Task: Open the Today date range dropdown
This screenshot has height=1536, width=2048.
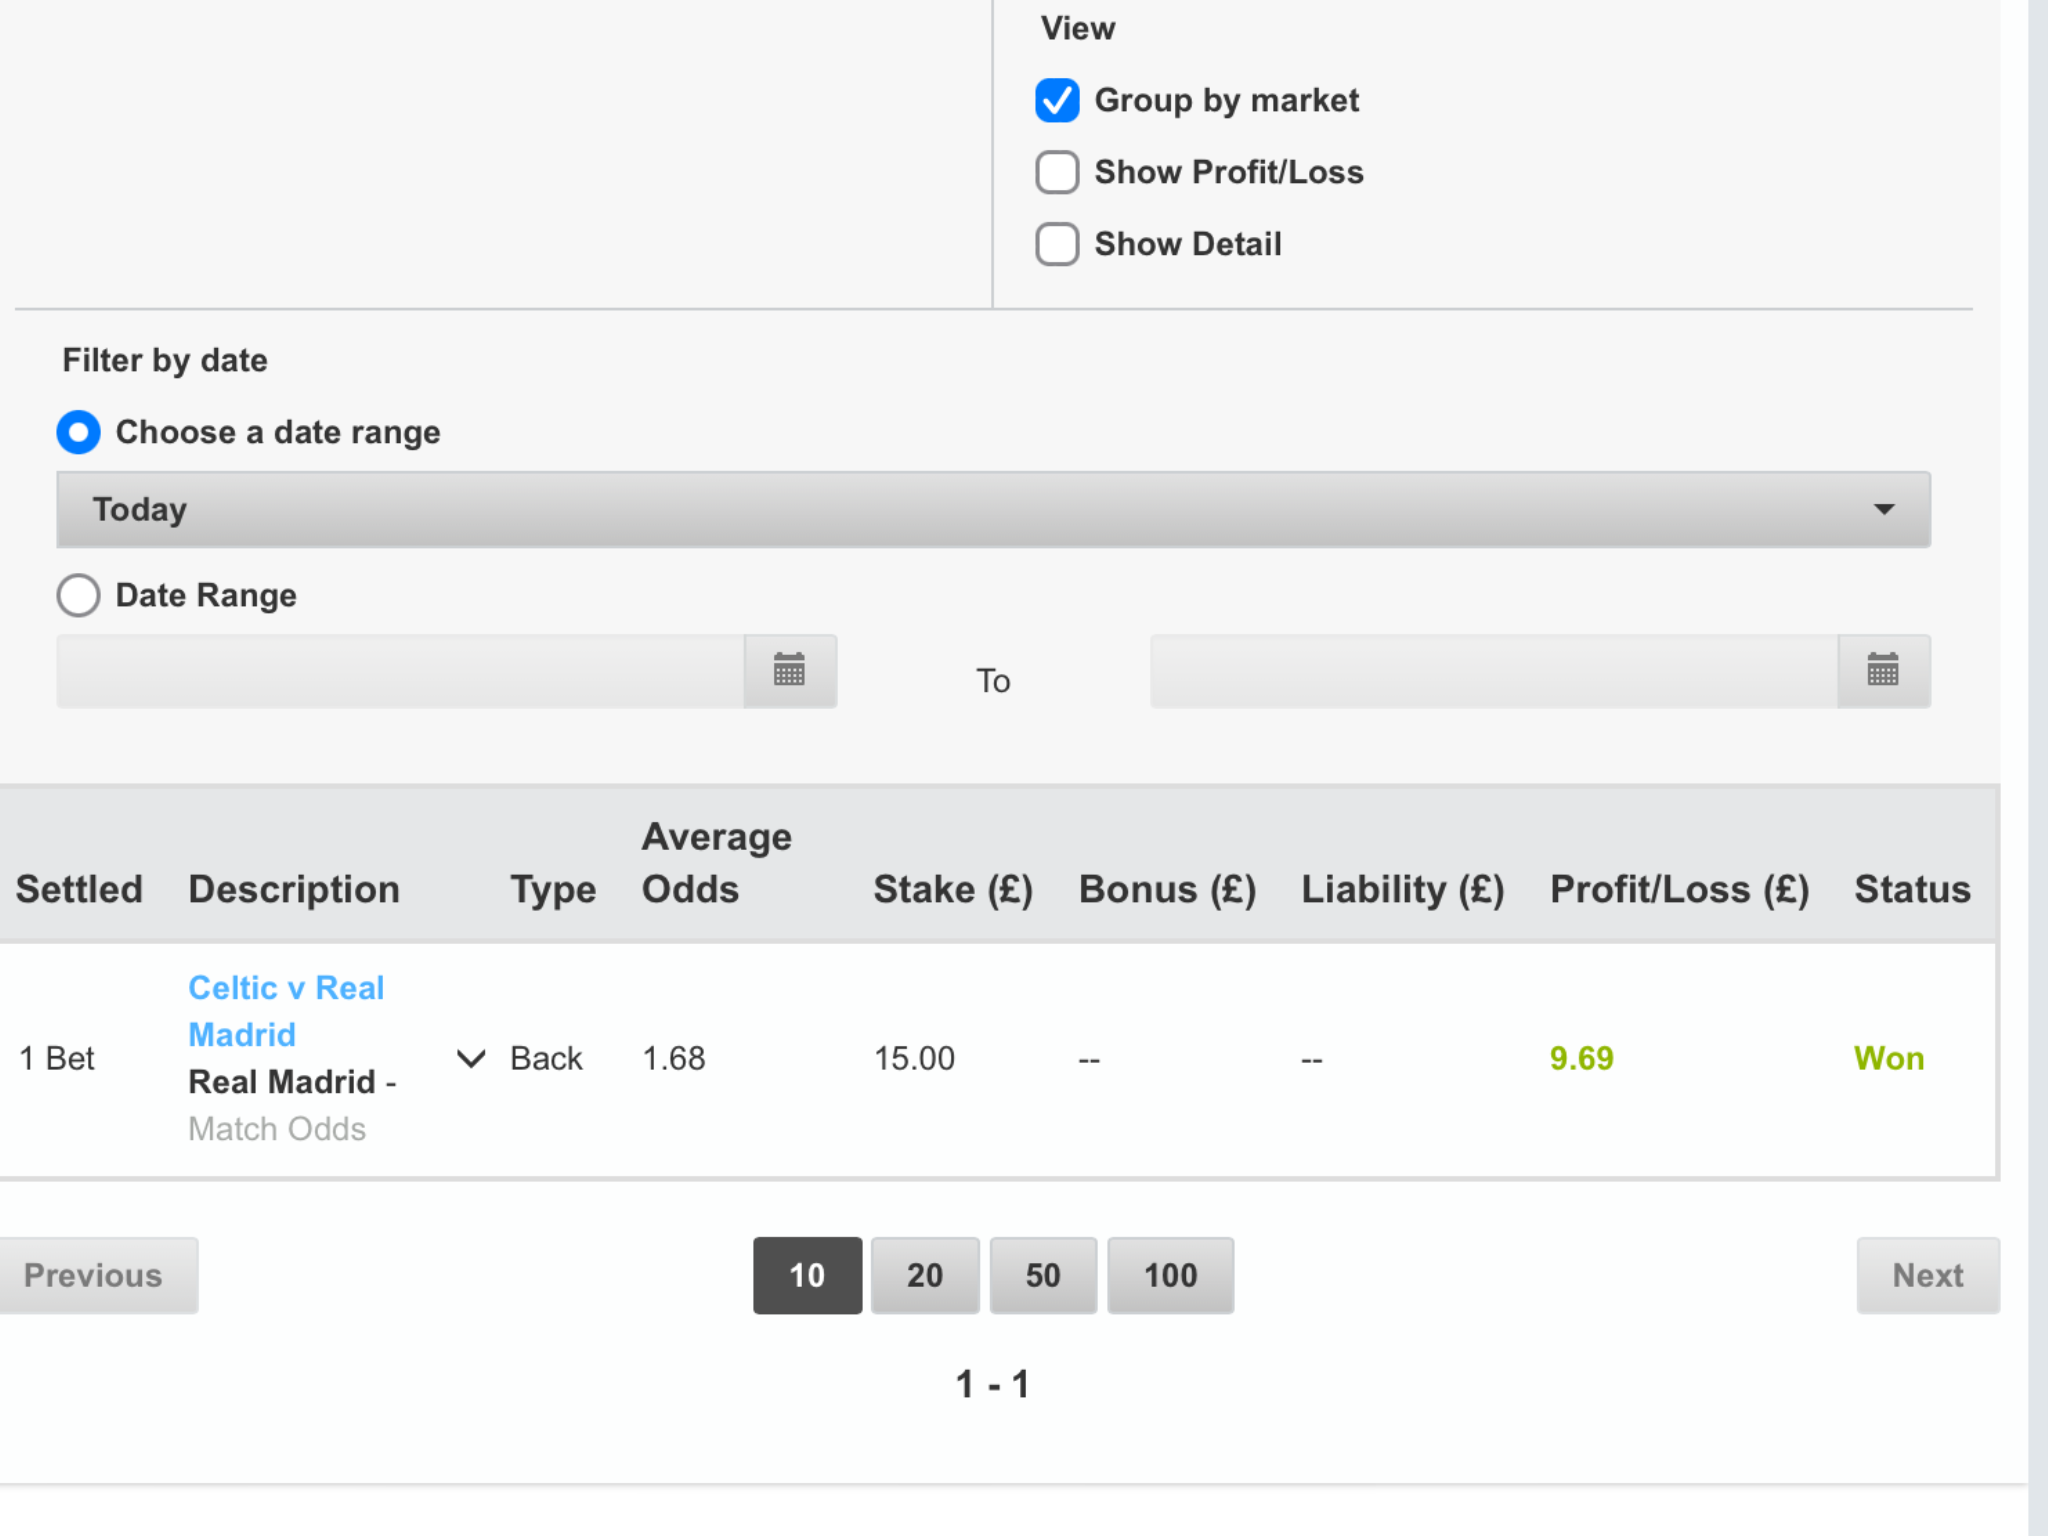Action: pos(993,509)
